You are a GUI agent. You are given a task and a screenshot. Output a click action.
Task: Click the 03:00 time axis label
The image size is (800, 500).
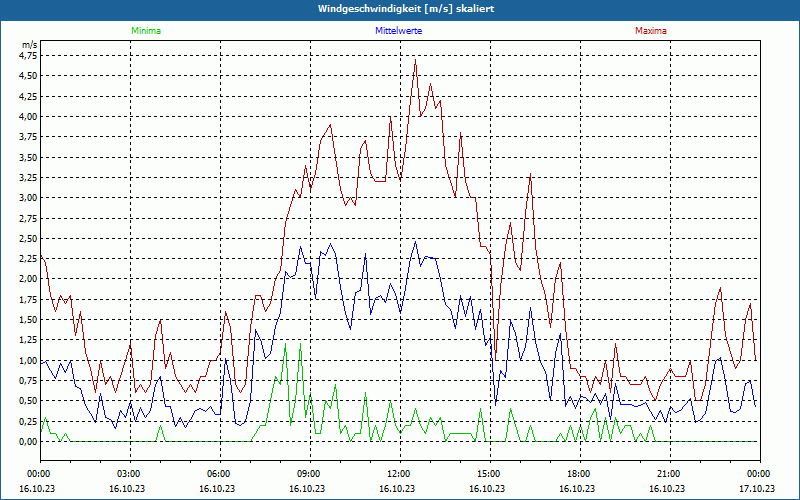tap(130, 474)
